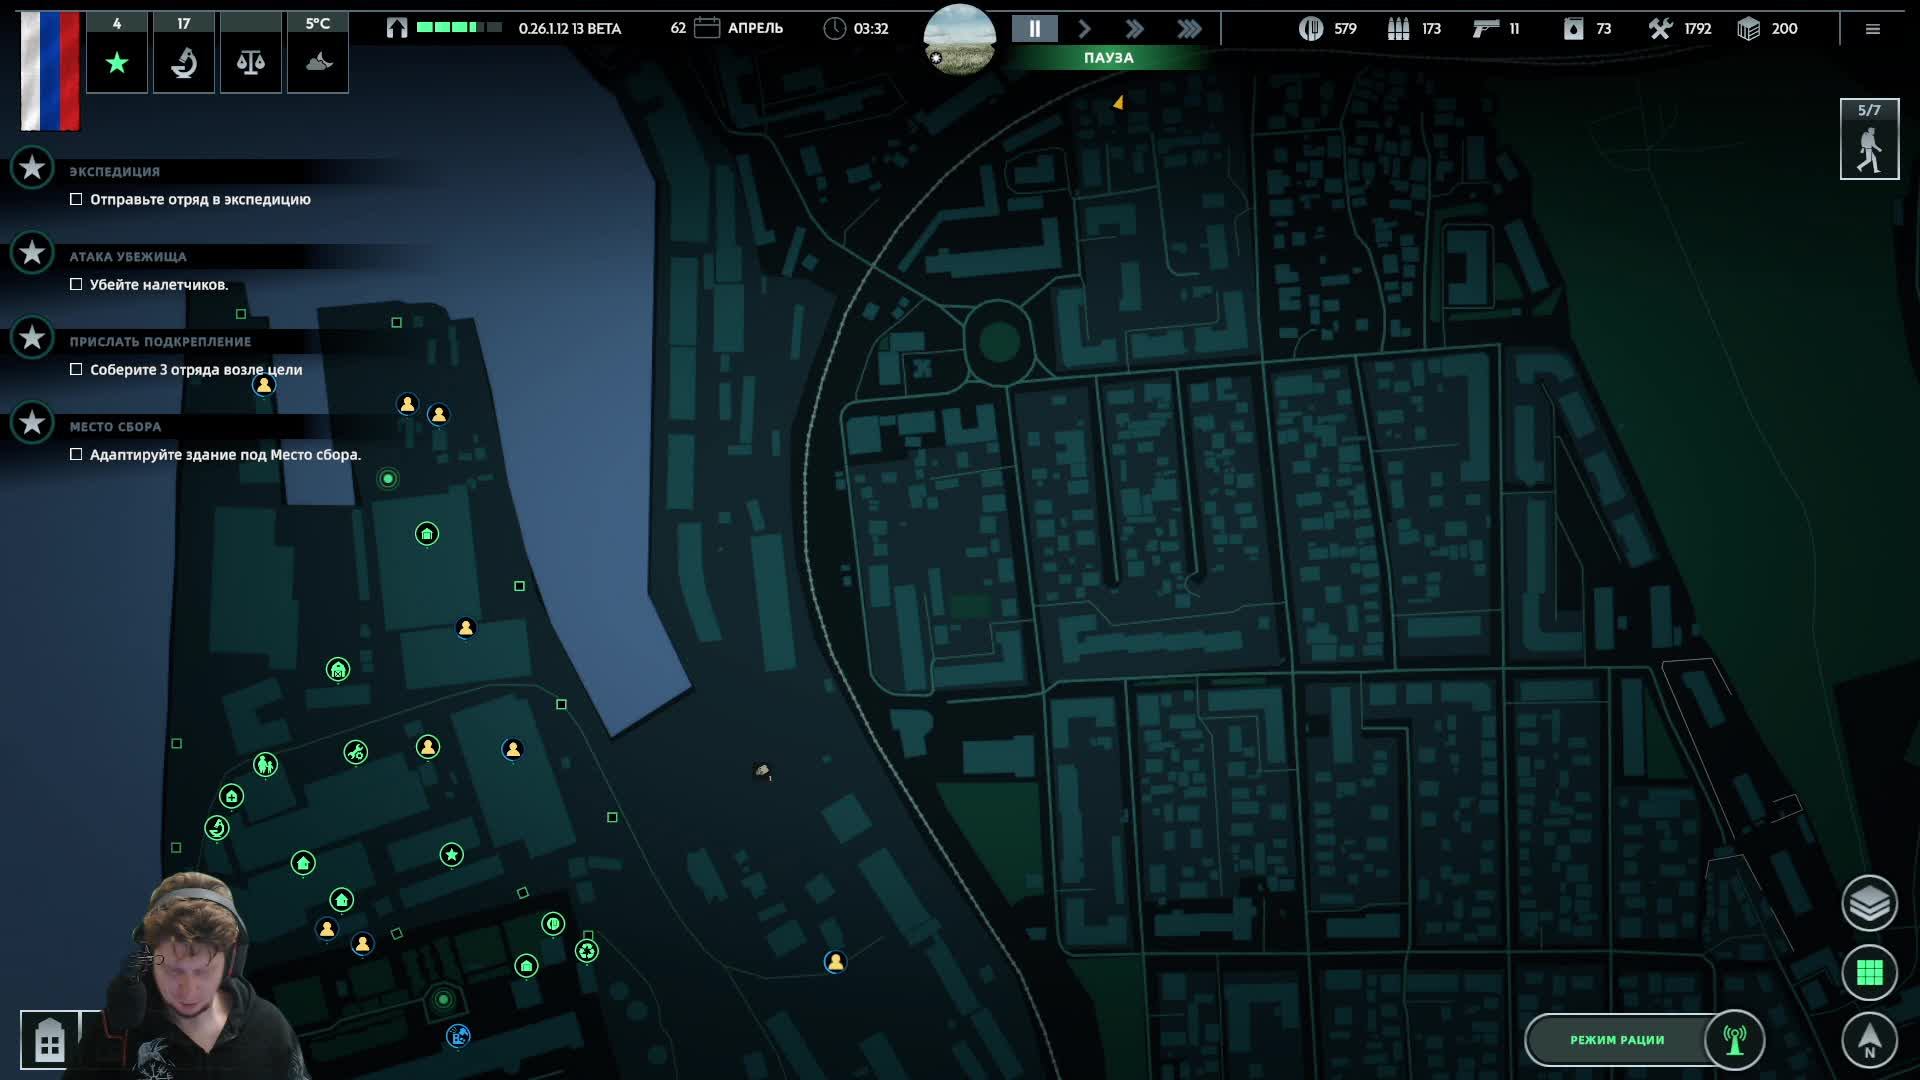Screen dimensions: 1920x1080
Task: Check 'Адаптируйте здание под Место сбора' box
Action: pyautogui.click(x=76, y=454)
